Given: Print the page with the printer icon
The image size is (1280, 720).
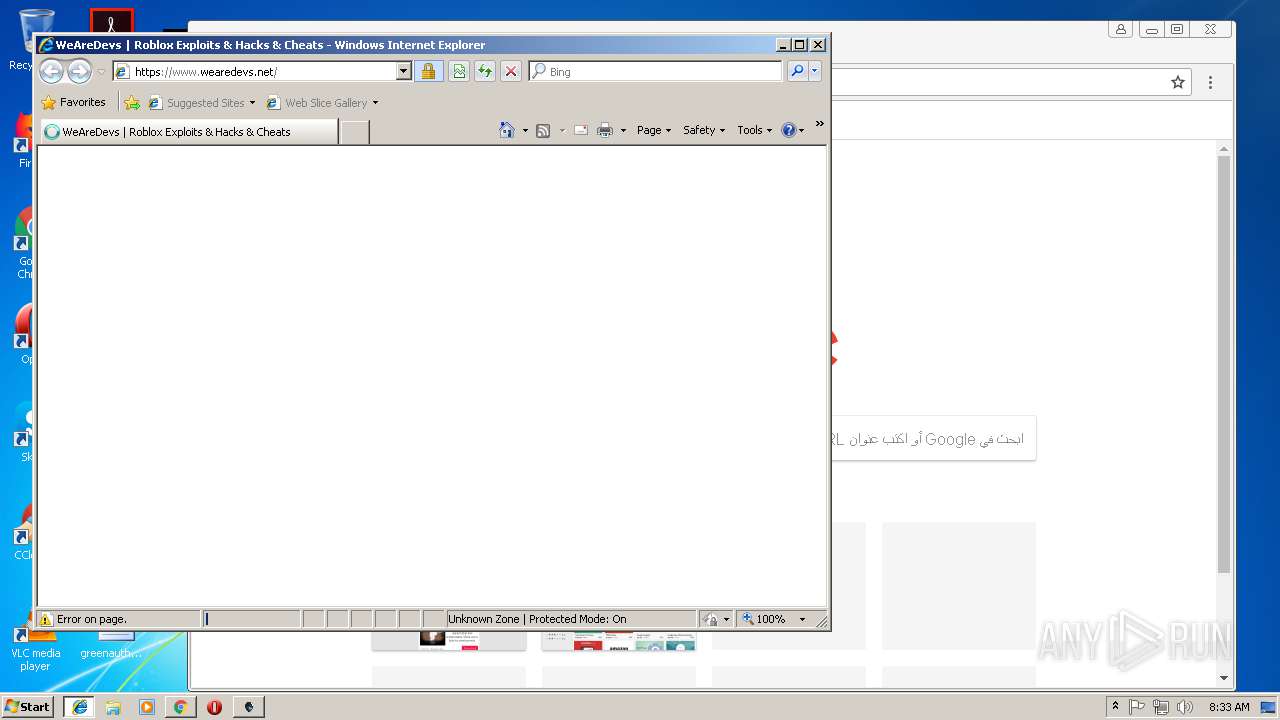Looking at the screenshot, I should tap(605, 130).
